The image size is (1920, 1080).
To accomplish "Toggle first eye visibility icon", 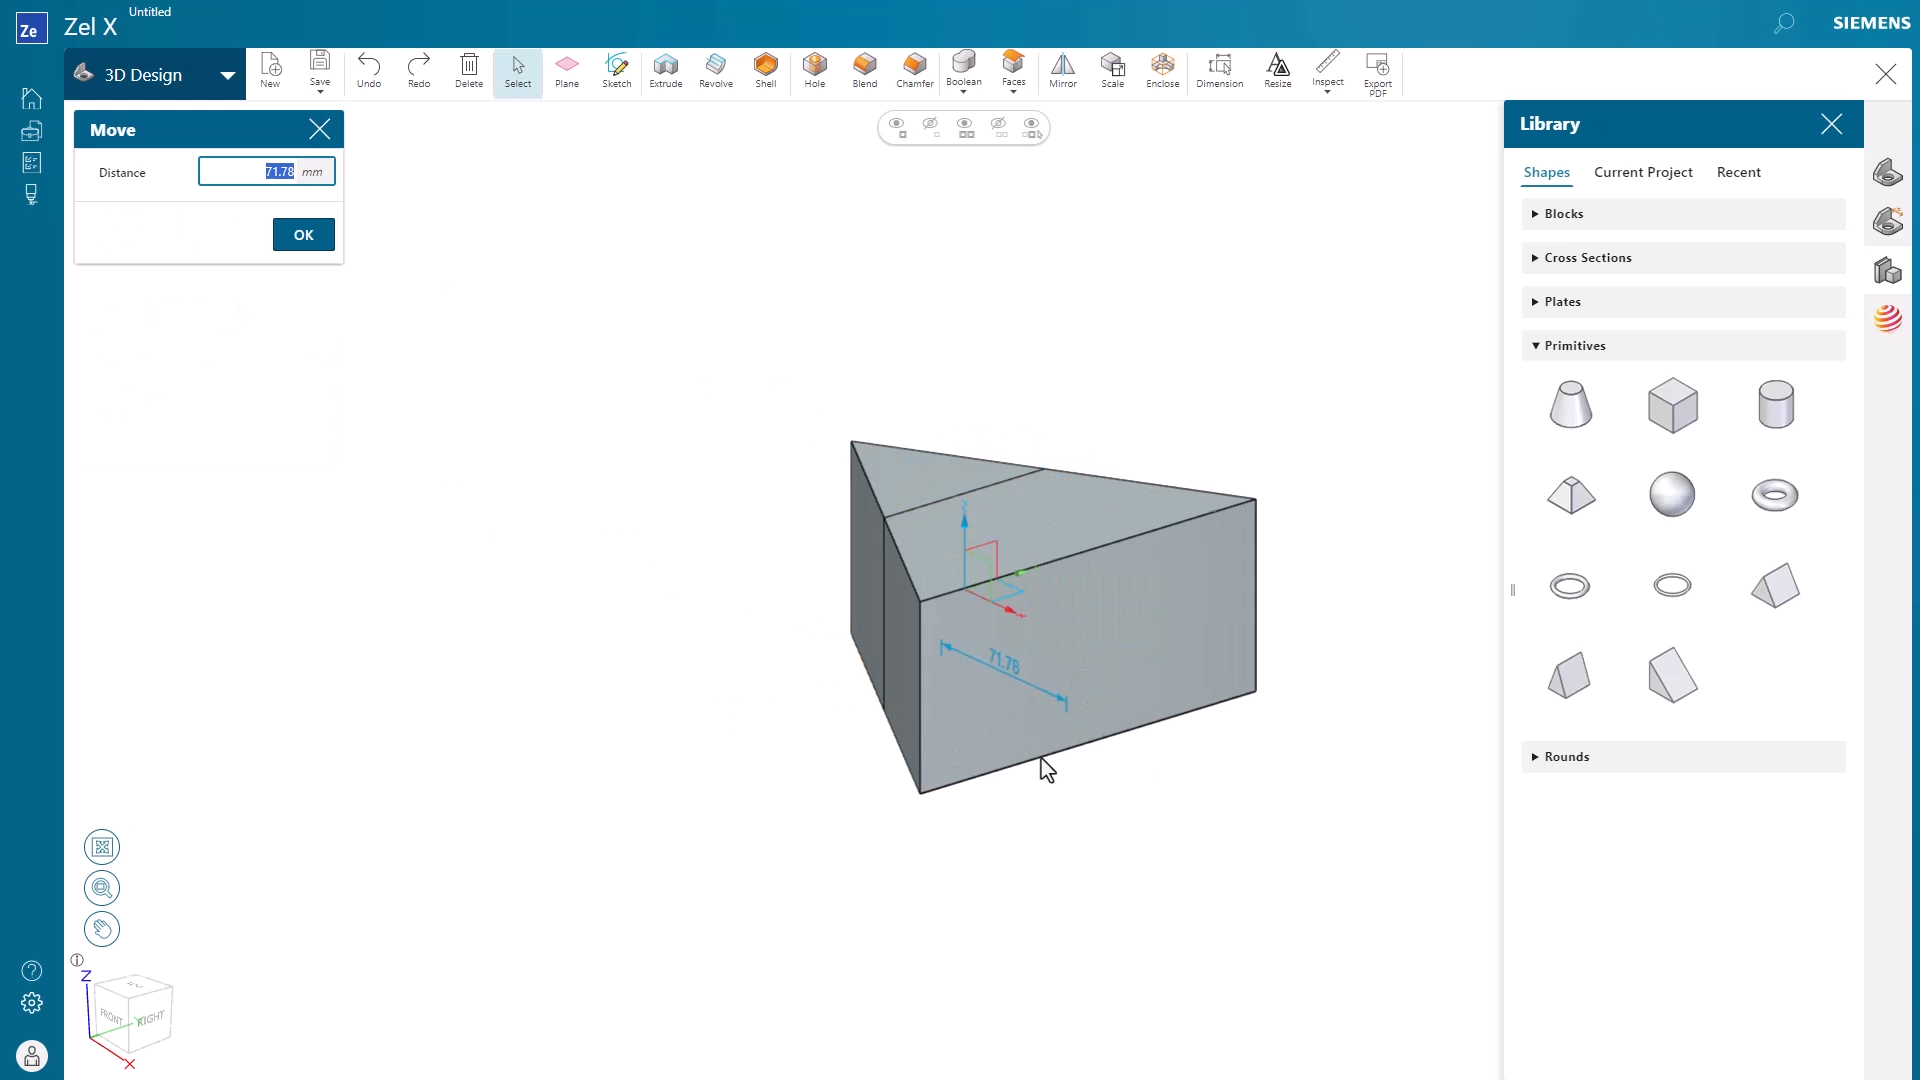I will (898, 127).
